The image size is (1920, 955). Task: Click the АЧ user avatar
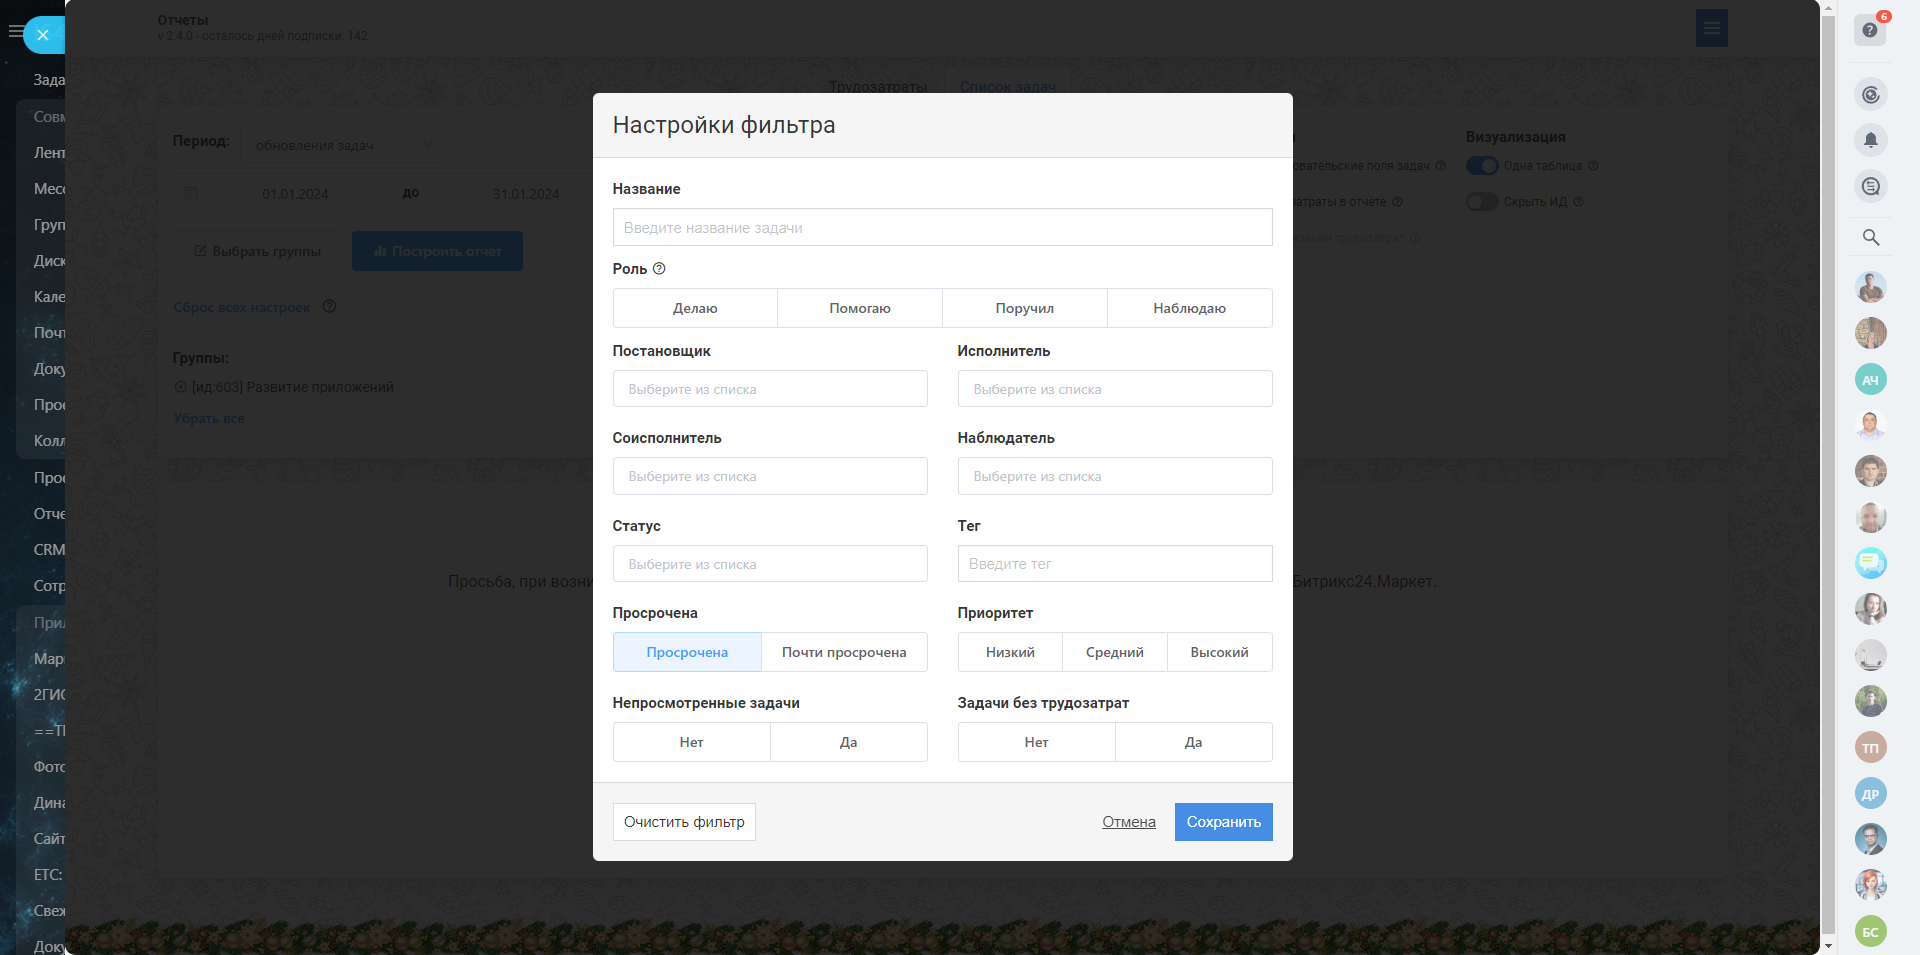point(1870,380)
